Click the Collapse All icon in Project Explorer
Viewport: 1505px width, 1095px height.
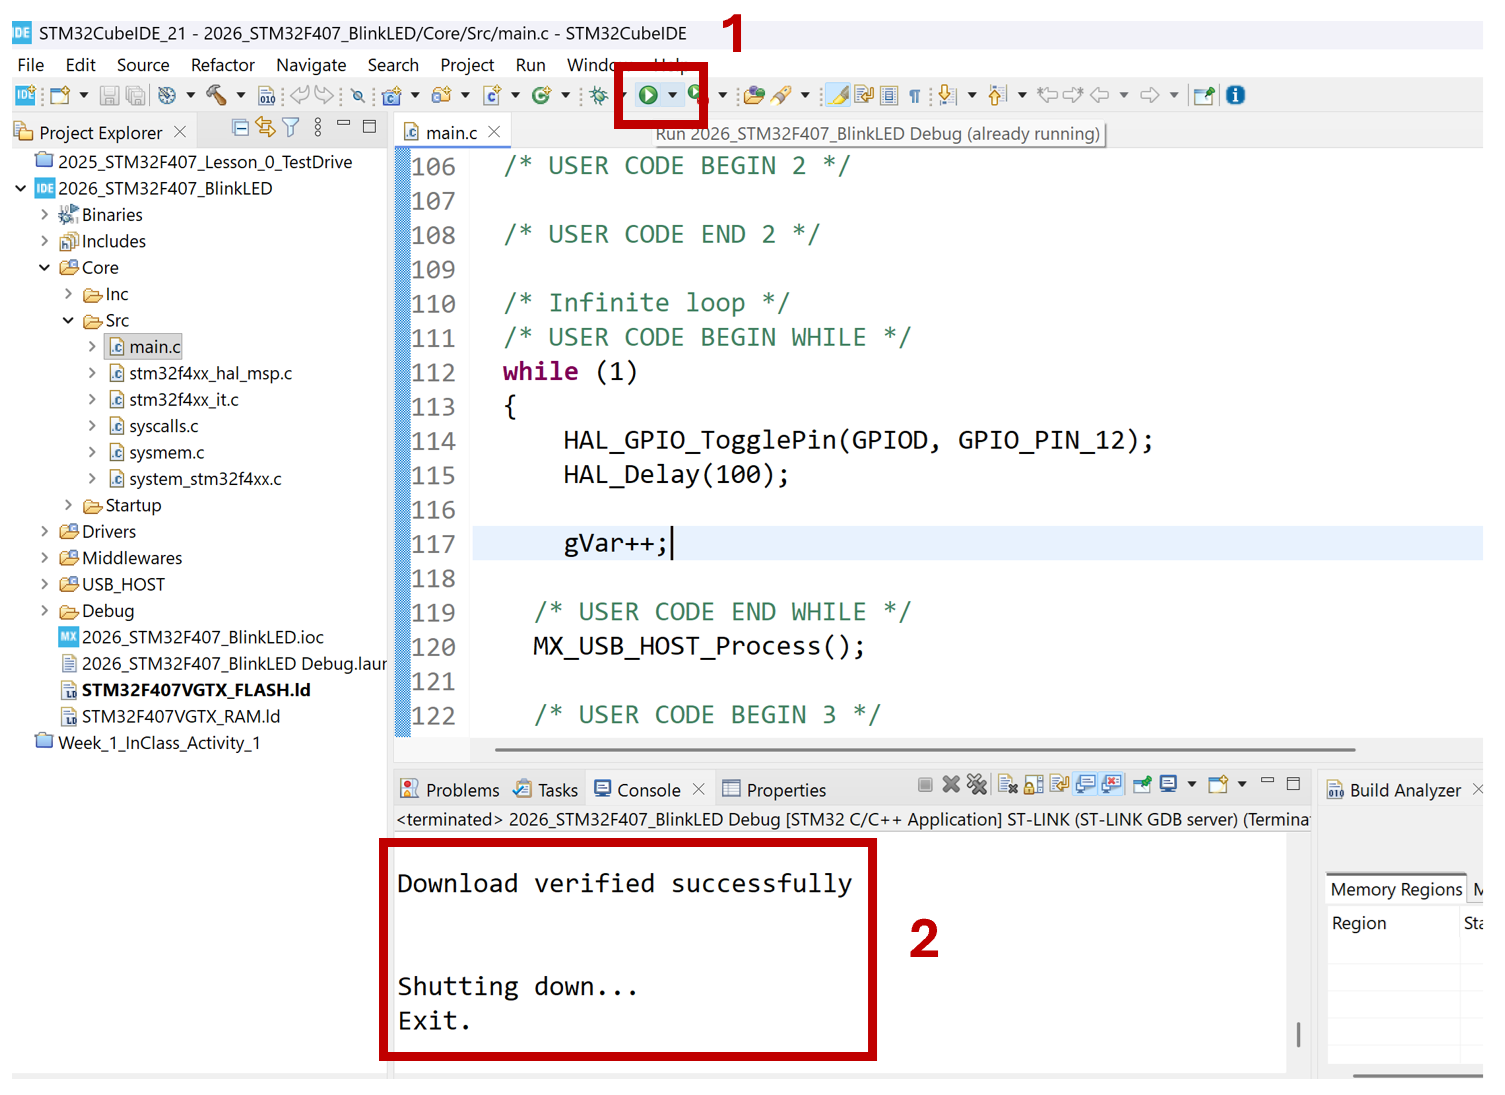point(240,127)
